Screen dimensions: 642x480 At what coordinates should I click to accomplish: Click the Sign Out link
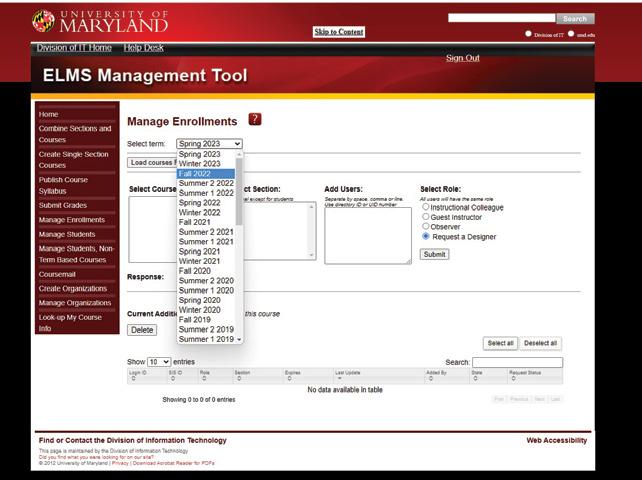click(463, 58)
